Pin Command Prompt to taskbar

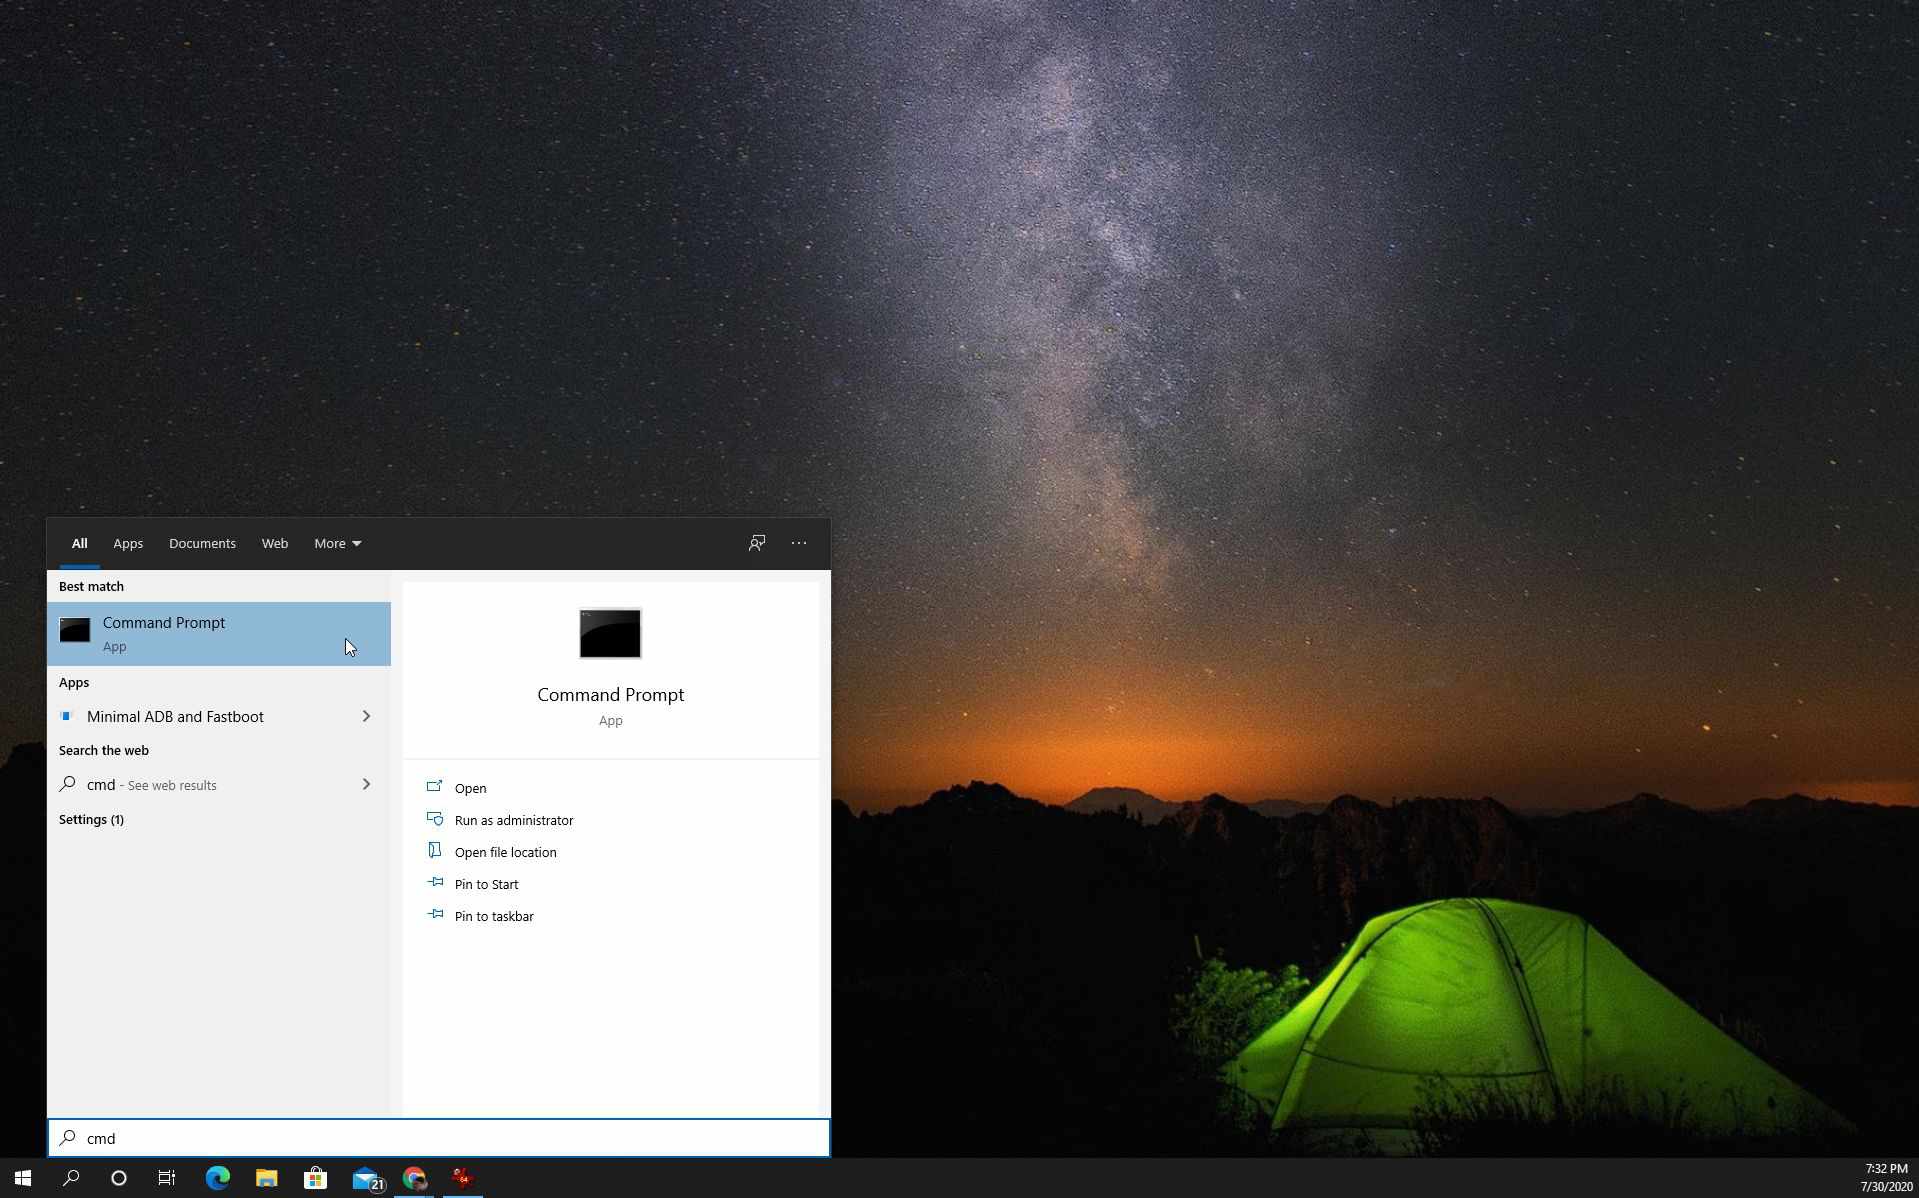click(x=494, y=916)
